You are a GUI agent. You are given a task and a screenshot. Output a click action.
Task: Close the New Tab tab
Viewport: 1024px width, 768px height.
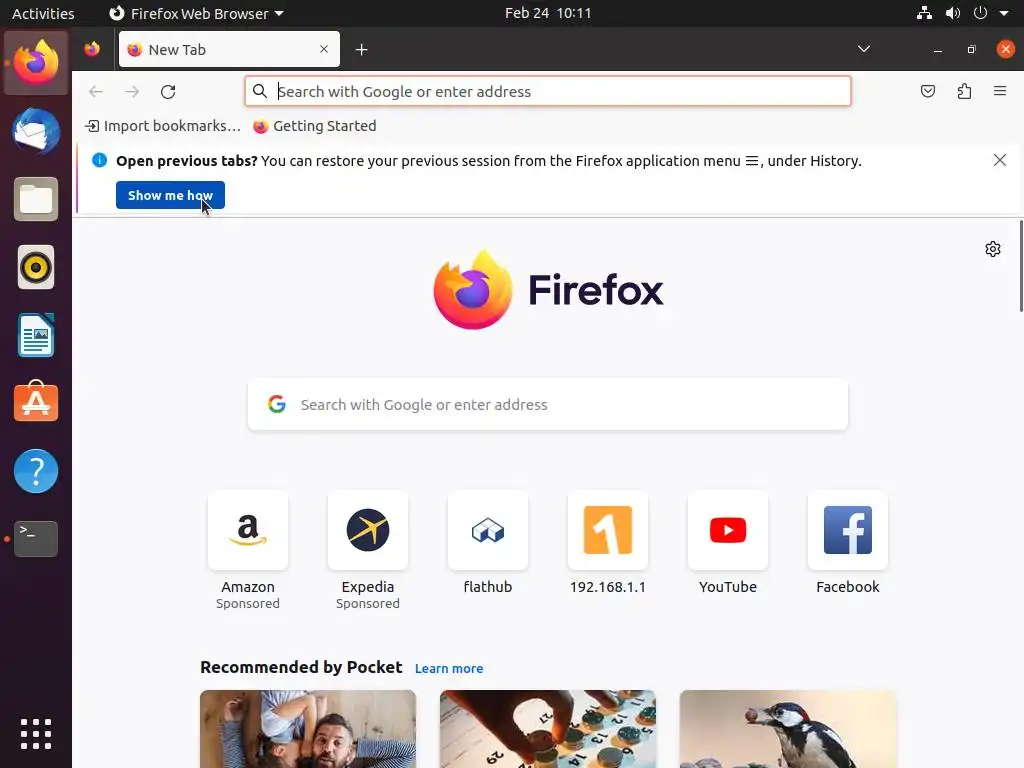coord(324,49)
